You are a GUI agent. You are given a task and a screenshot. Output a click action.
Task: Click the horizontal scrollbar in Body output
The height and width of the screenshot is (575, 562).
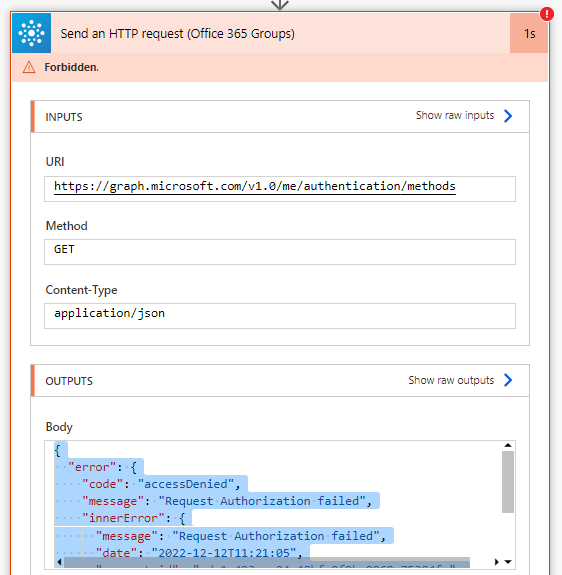(x=267, y=562)
